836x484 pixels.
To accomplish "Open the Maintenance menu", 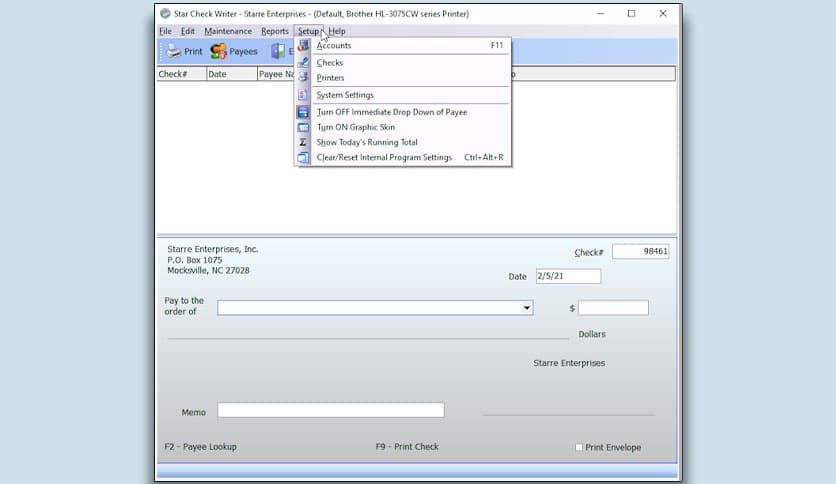I will pos(228,31).
